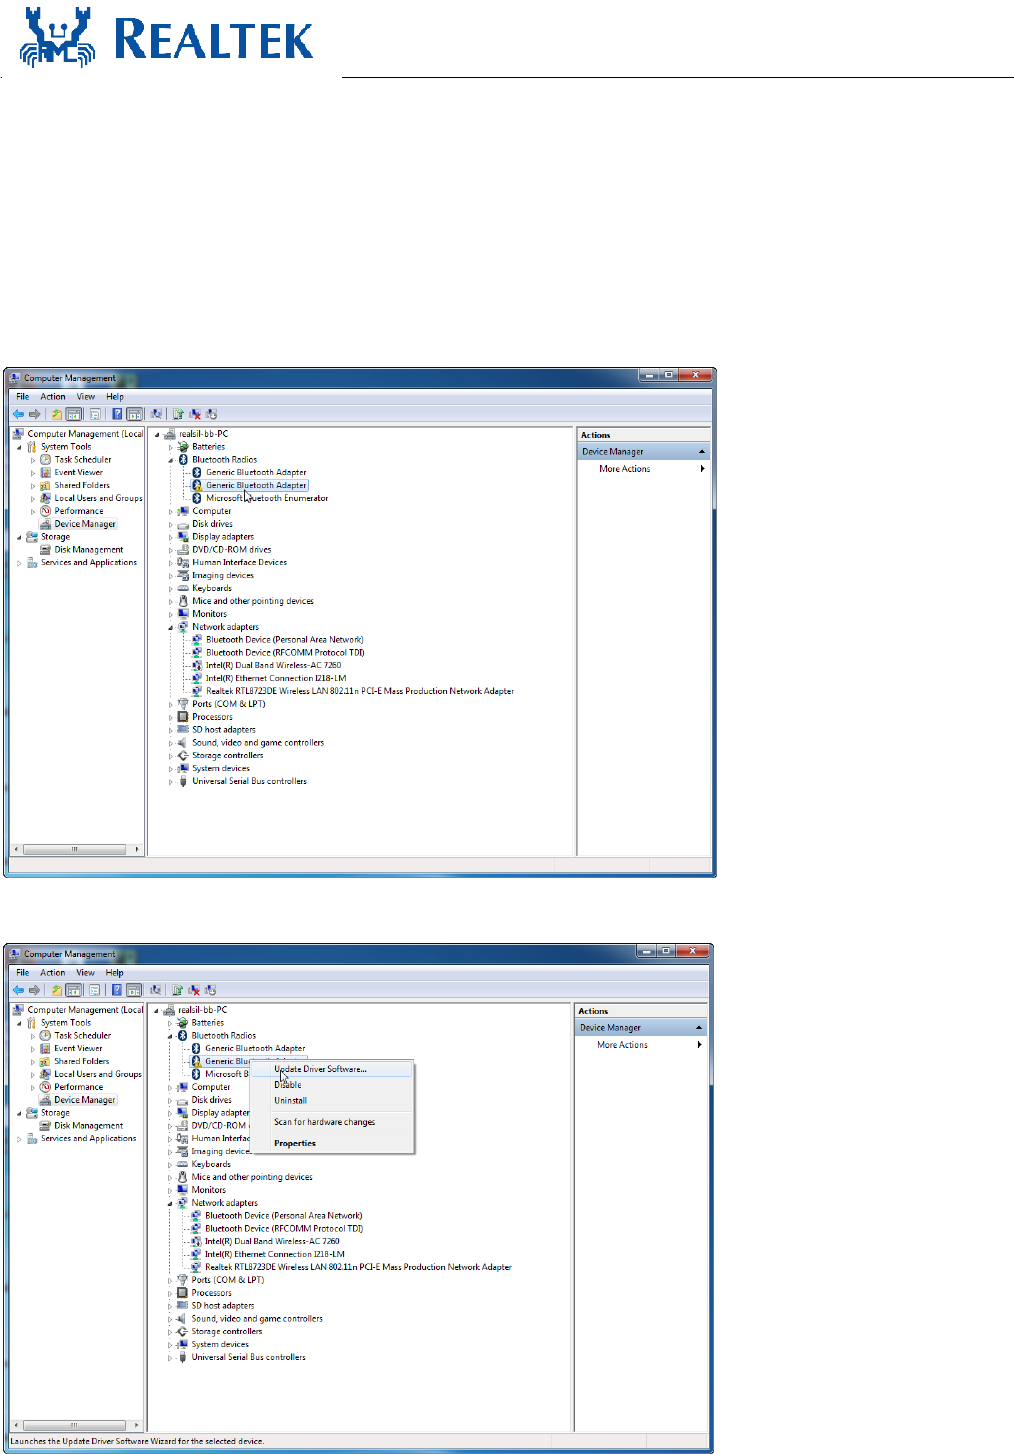Expand Processors node in lower window
The width and height of the screenshot is (1014, 1454).
(170, 1293)
